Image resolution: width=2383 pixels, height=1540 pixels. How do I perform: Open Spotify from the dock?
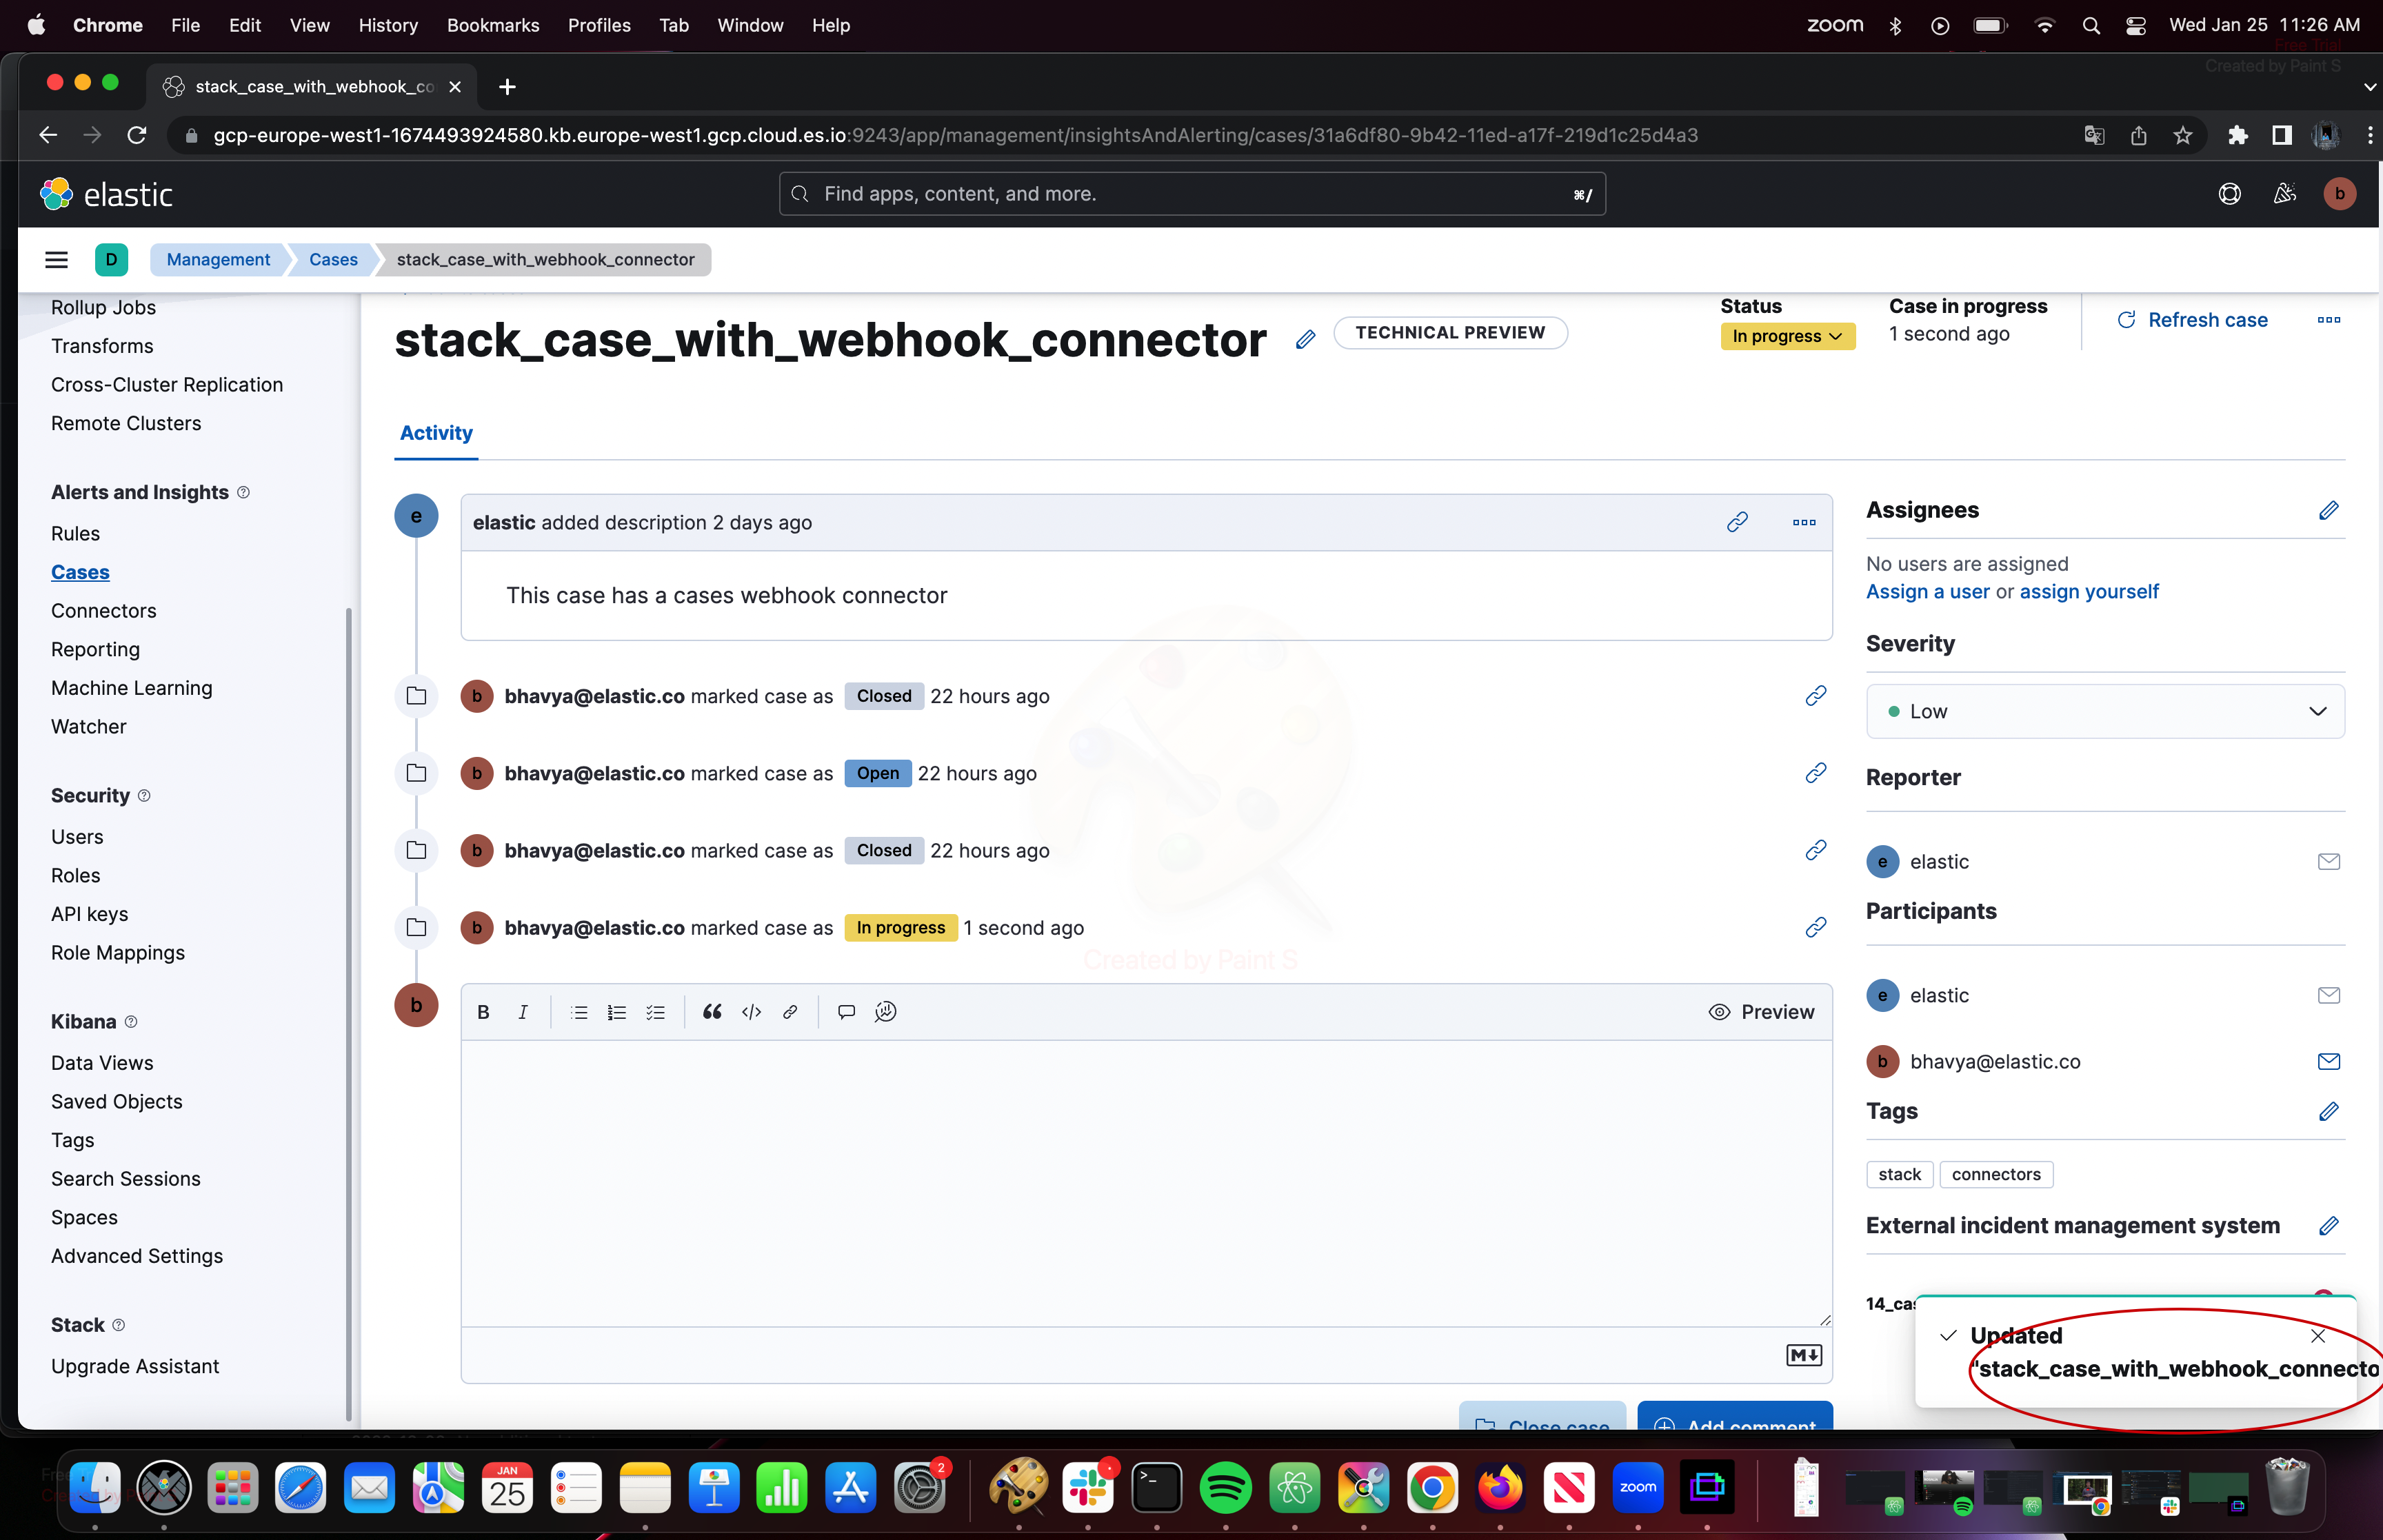point(1225,1488)
